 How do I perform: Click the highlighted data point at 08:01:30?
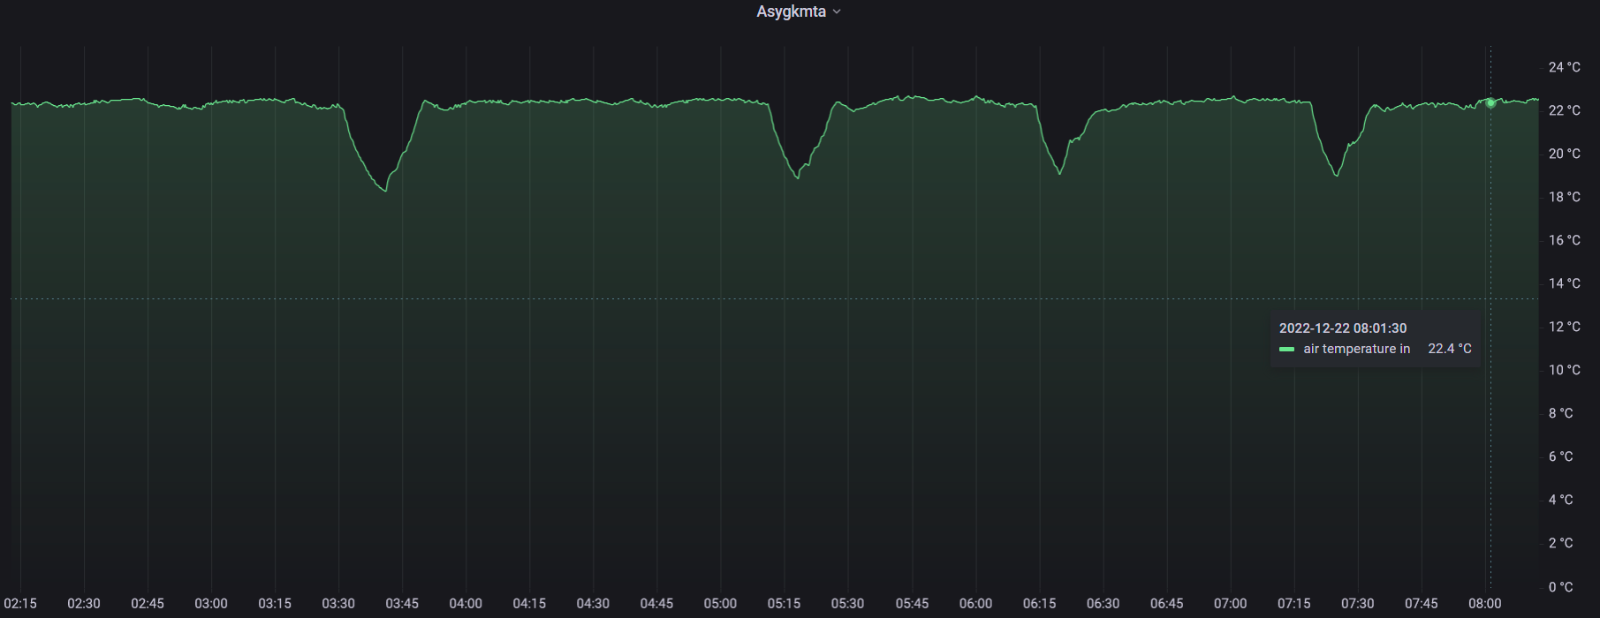[x=1490, y=103]
